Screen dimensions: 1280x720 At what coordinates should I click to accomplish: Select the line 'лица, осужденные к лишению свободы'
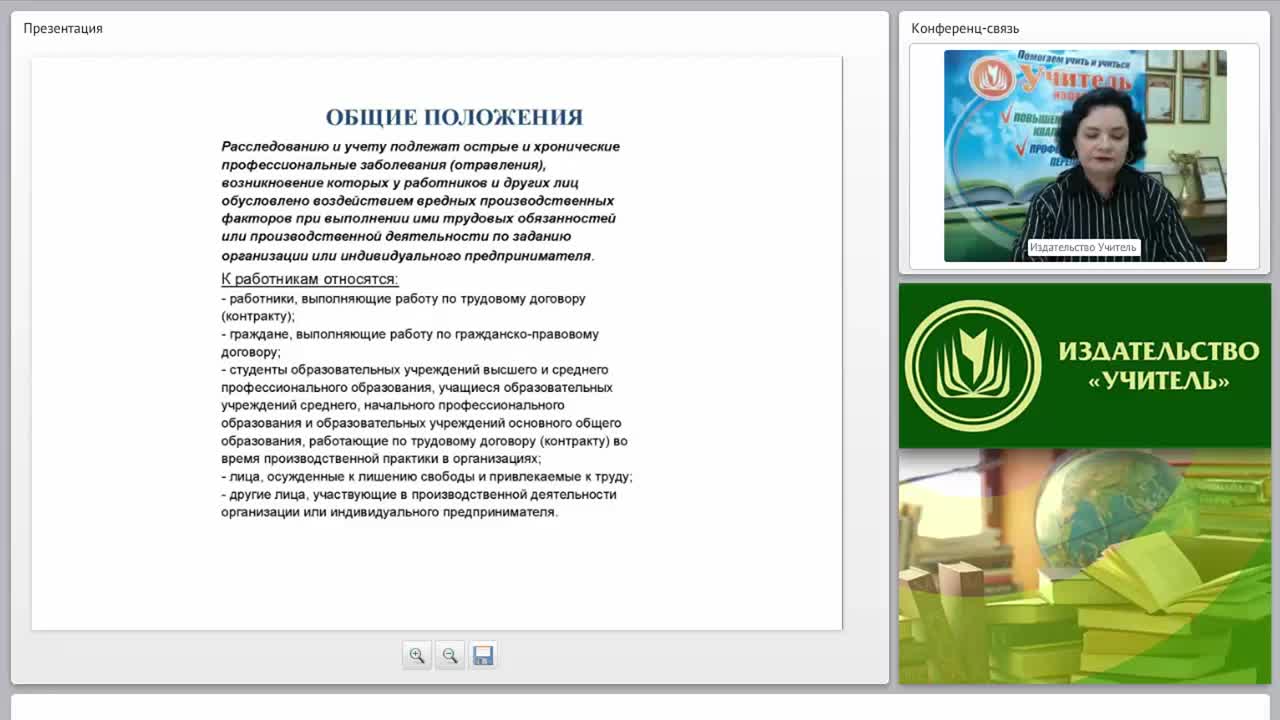click(427, 477)
